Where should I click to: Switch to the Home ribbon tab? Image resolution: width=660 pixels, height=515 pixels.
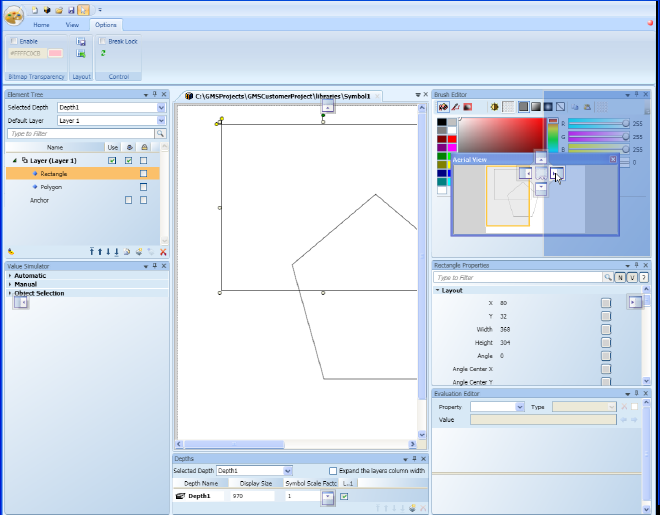pyautogui.click(x=41, y=24)
